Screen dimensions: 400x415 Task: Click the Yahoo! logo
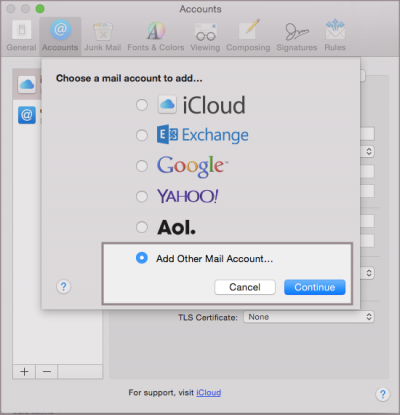tap(188, 196)
